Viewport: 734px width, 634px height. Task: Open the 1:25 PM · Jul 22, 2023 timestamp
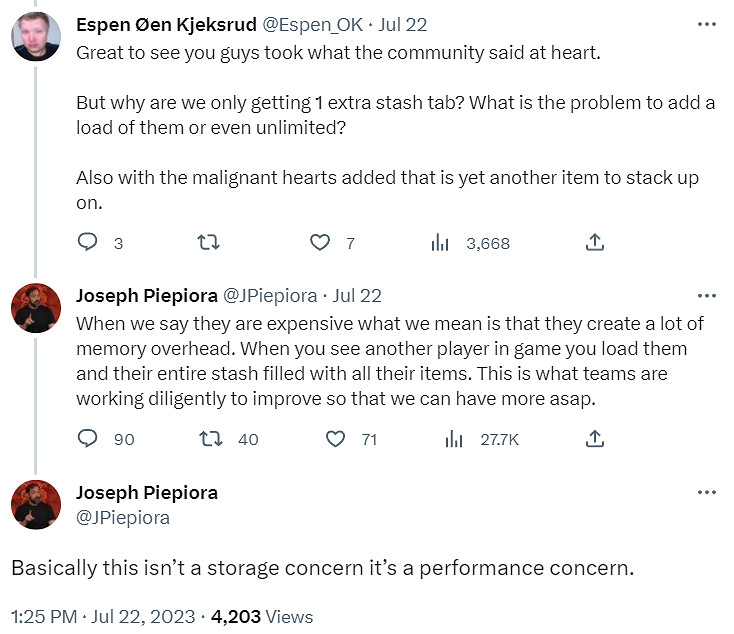[x=118, y=616]
